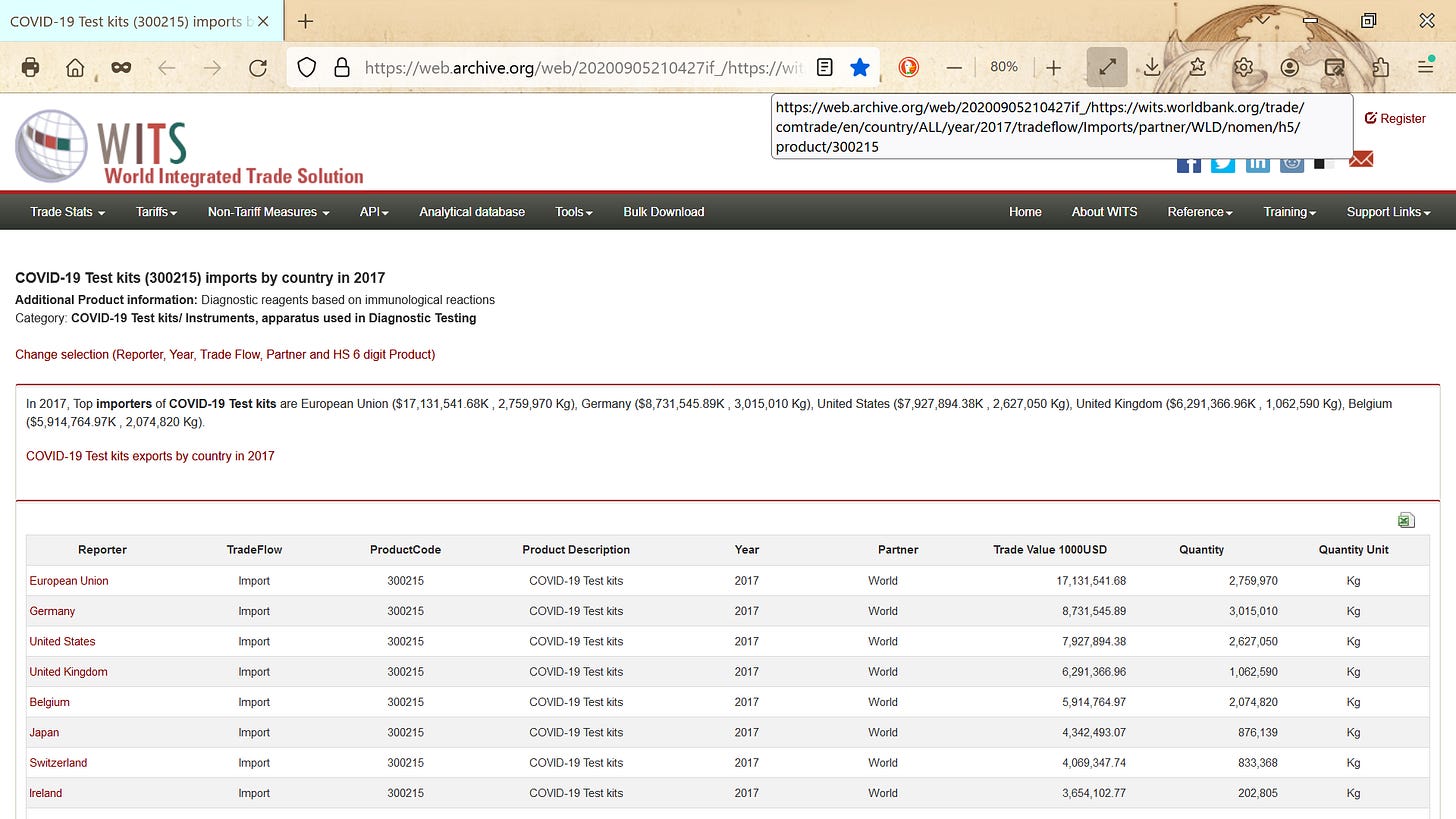Open Analytical database menu item
1456x819 pixels.
(x=472, y=212)
